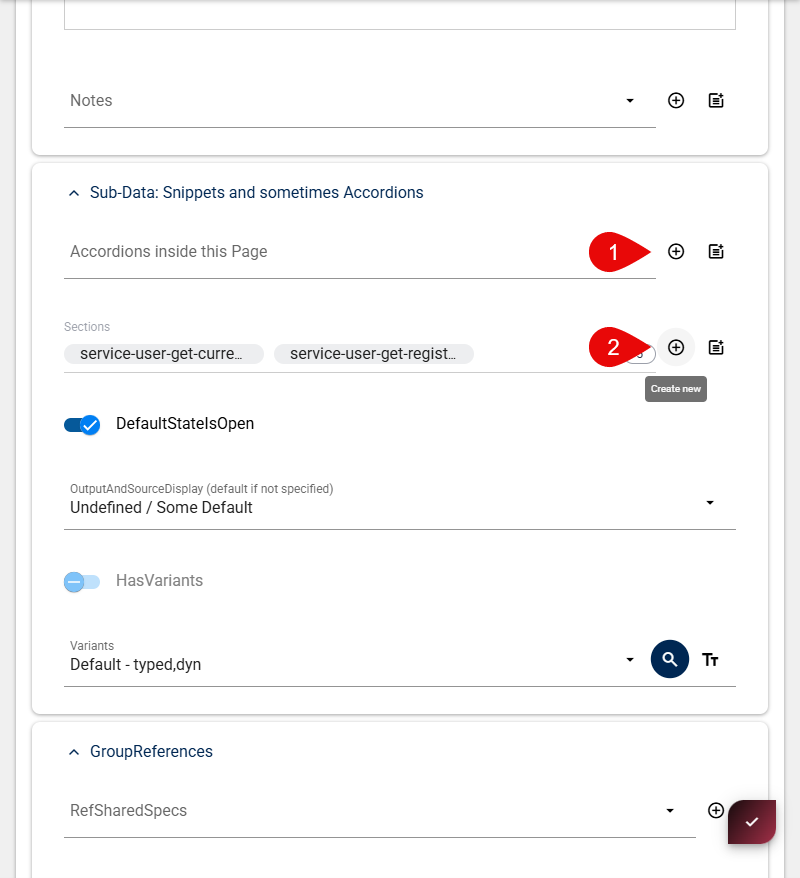This screenshot has height=878, width=800.
Task: Open the Notes dropdown arrow
Action: click(630, 101)
